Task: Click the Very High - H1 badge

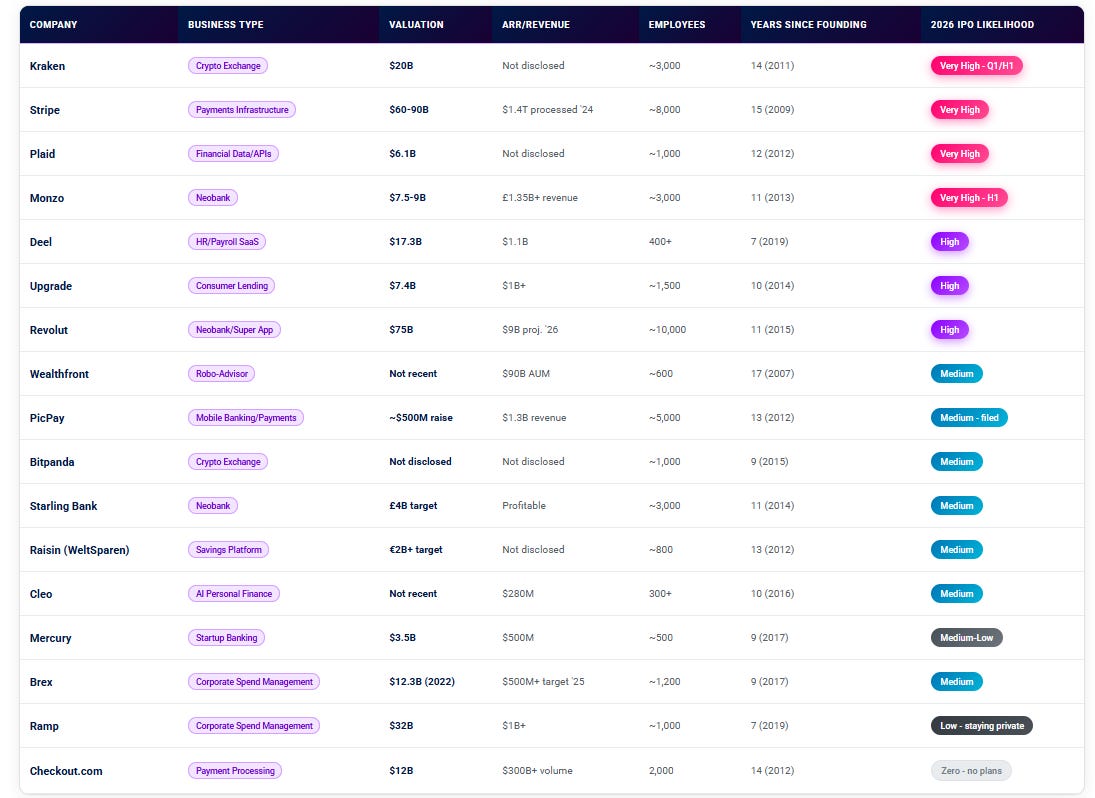Action: [x=969, y=198]
